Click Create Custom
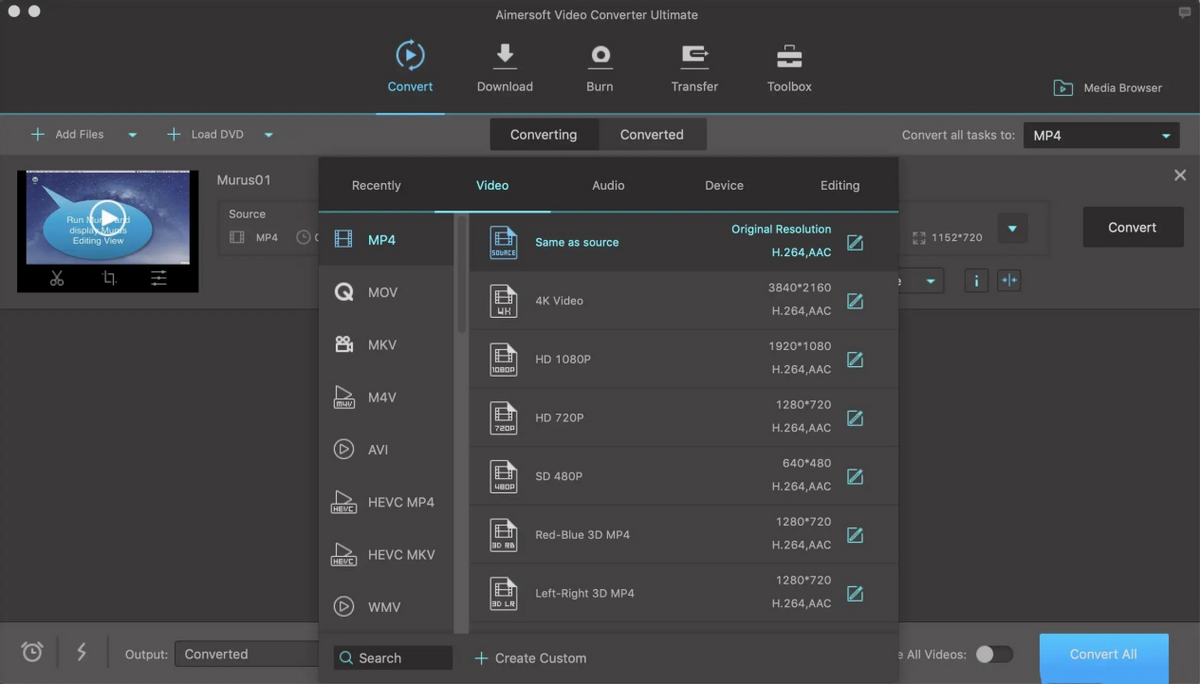1200x684 pixels. click(x=530, y=658)
